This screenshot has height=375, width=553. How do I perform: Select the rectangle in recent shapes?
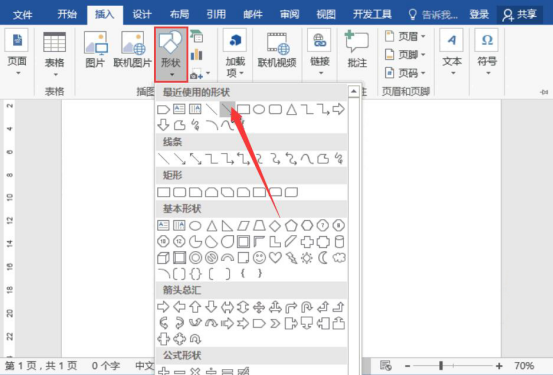click(x=243, y=109)
